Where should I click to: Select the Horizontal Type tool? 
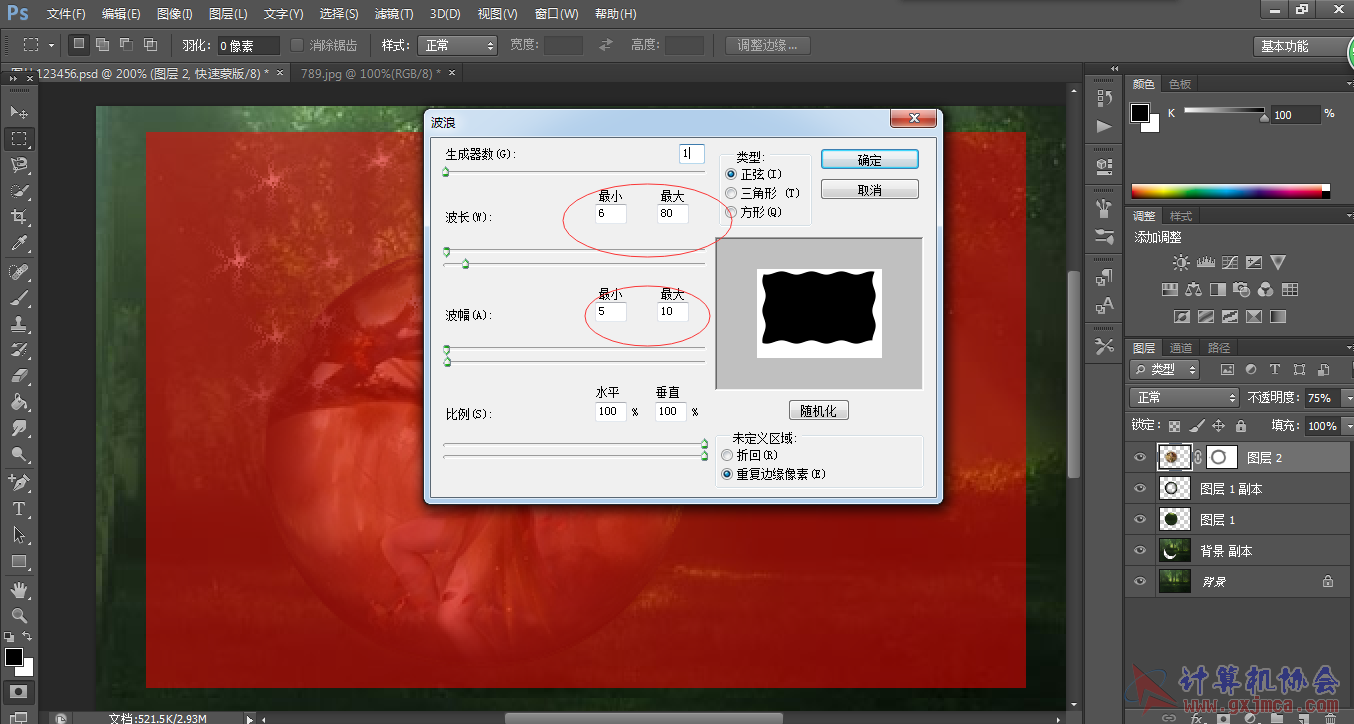click(x=19, y=509)
